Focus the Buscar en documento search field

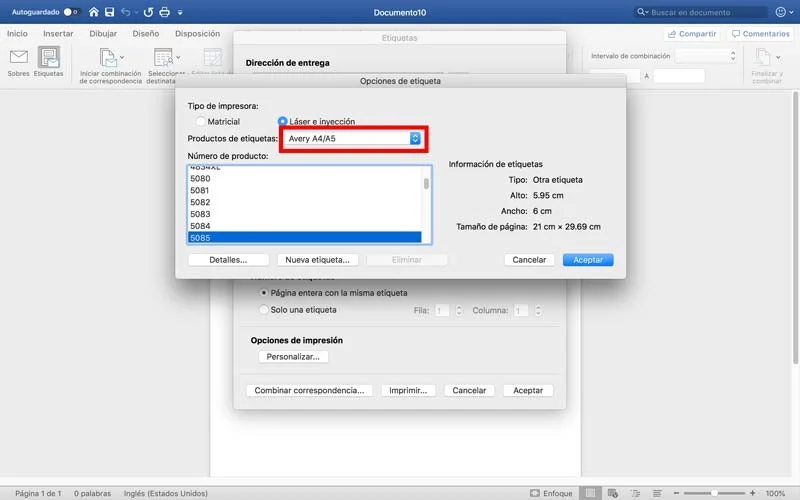(701, 12)
